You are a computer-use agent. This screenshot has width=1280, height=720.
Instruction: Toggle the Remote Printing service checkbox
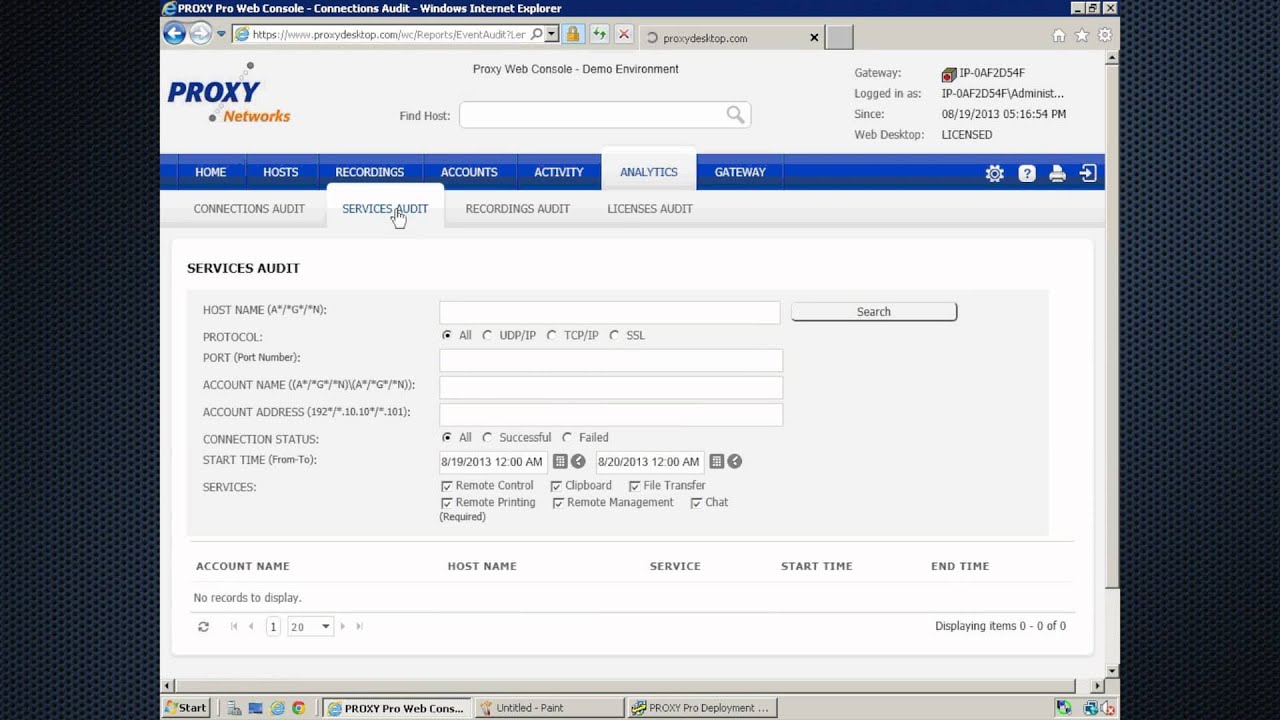pos(447,503)
